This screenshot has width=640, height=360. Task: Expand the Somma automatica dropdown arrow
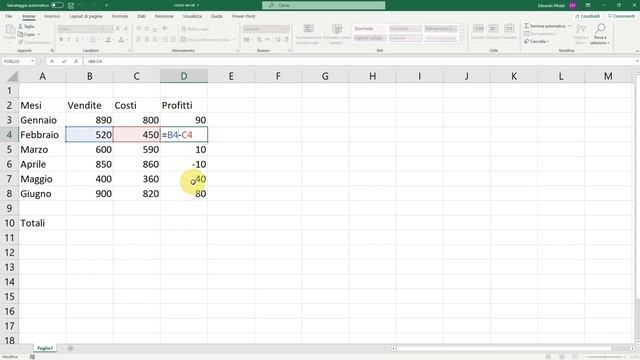[570, 26]
